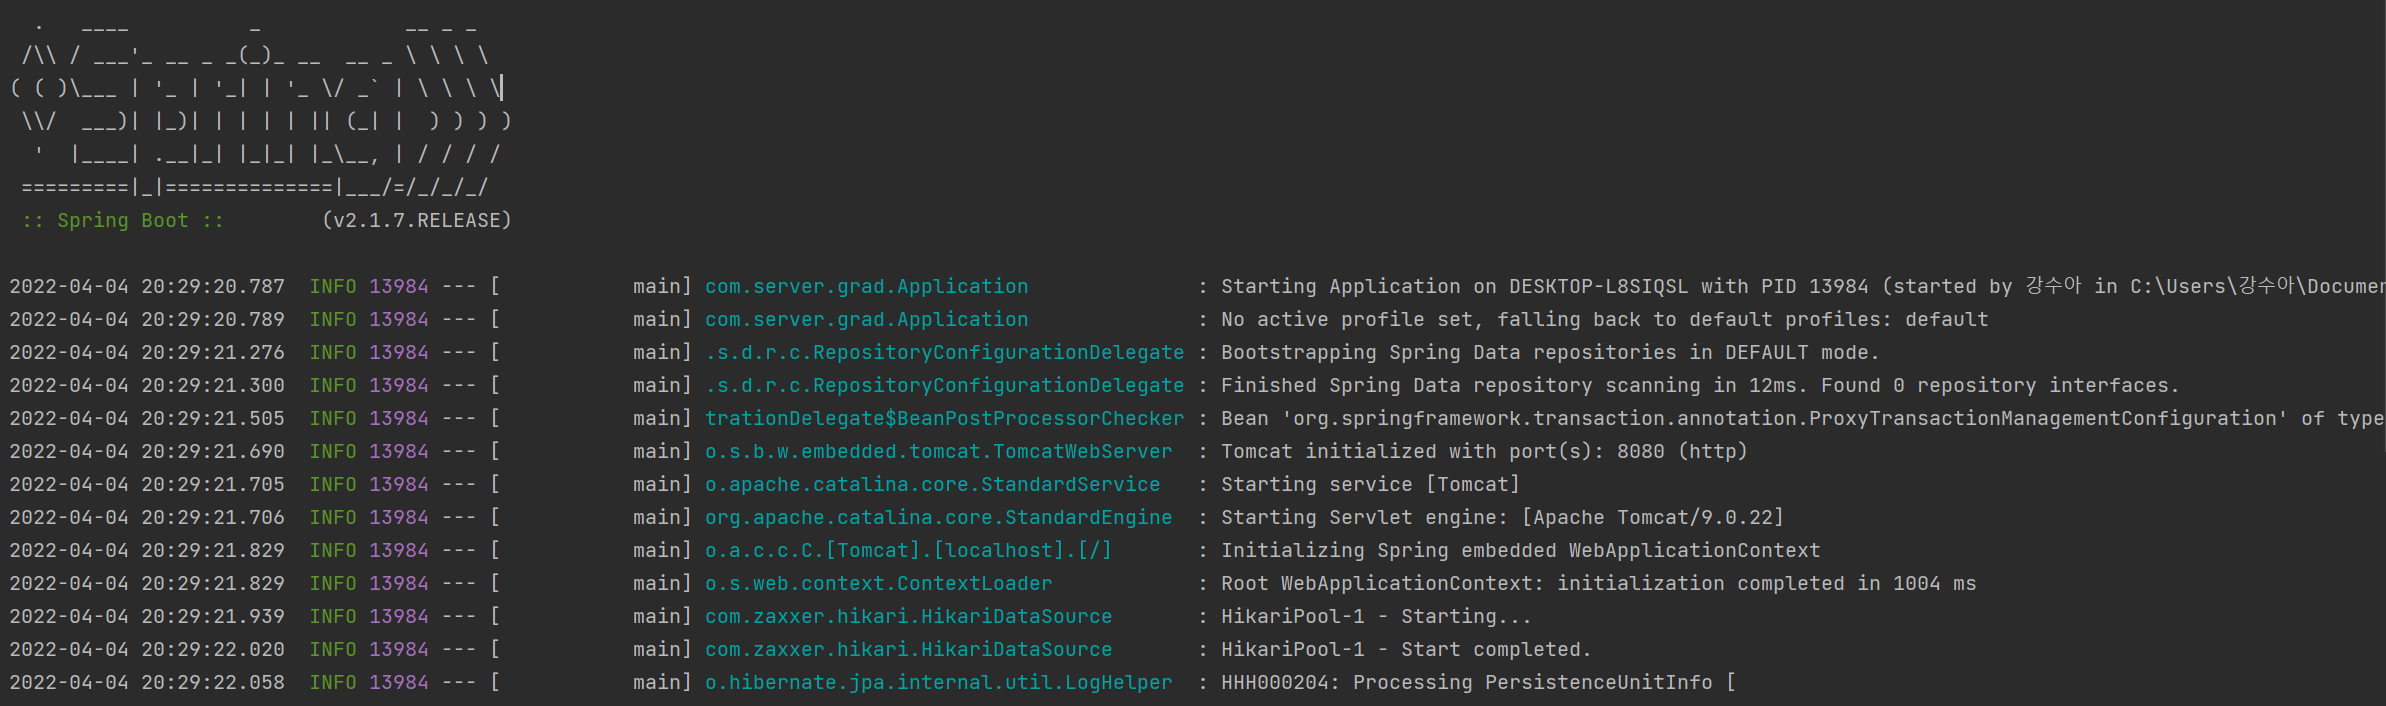Click org.apache.catalina.core.StandardEngine logger name
2386x706 pixels.
point(939,517)
